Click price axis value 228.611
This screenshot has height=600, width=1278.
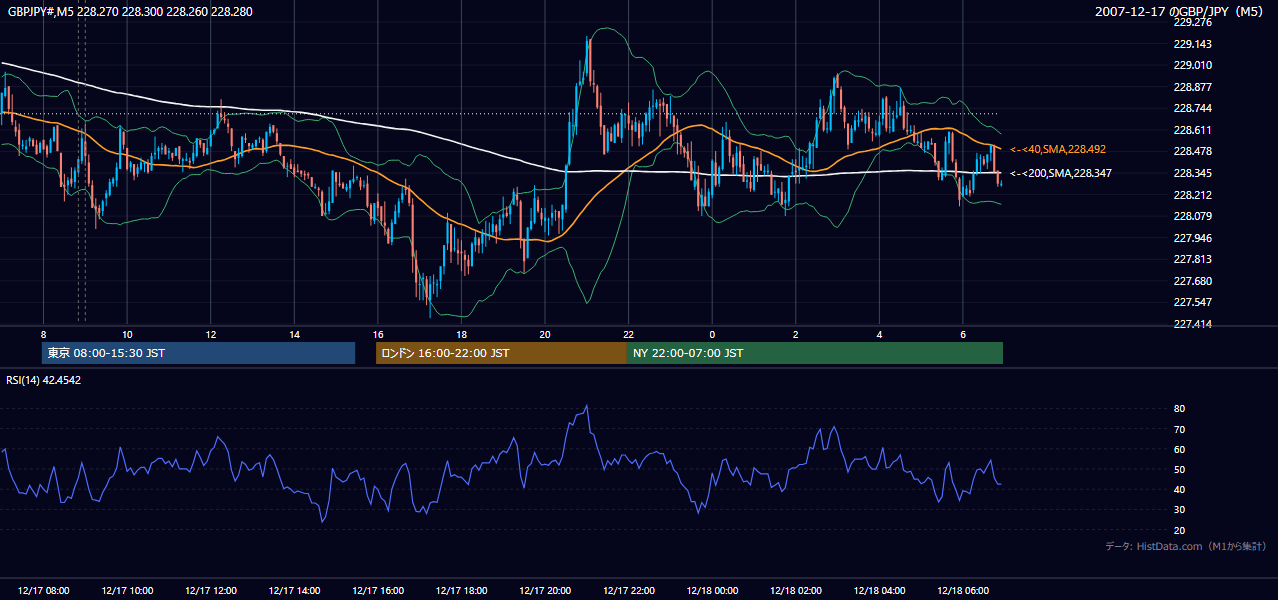[1192, 130]
